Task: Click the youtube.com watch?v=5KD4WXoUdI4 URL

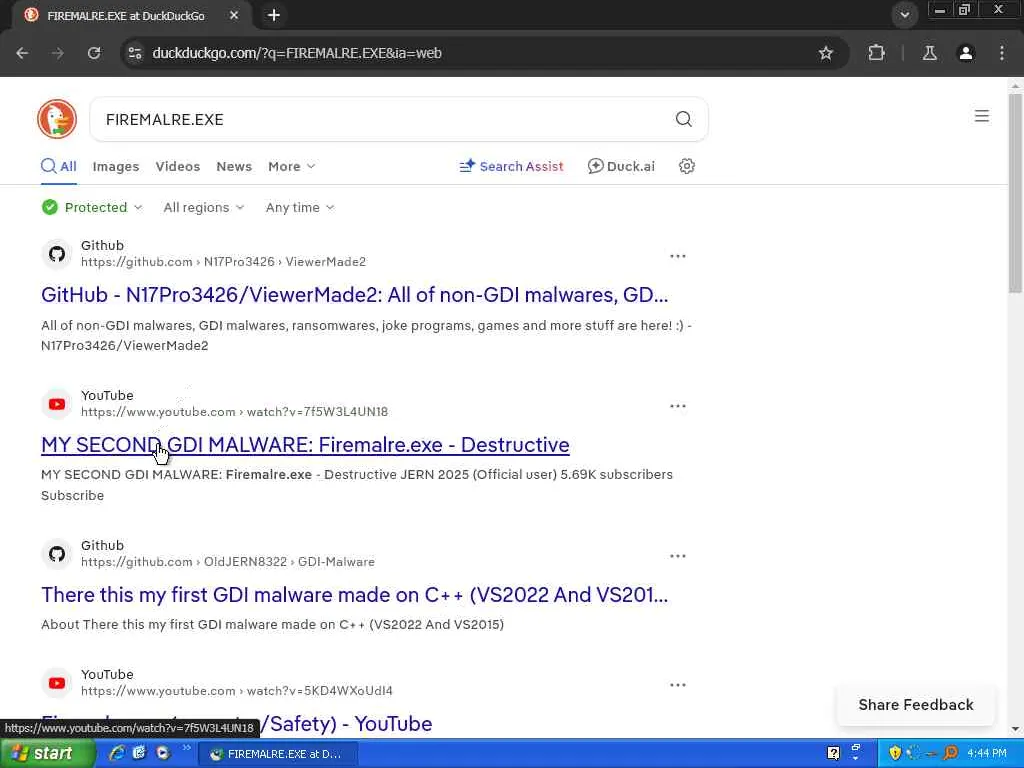Action: [x=237, y=691]
